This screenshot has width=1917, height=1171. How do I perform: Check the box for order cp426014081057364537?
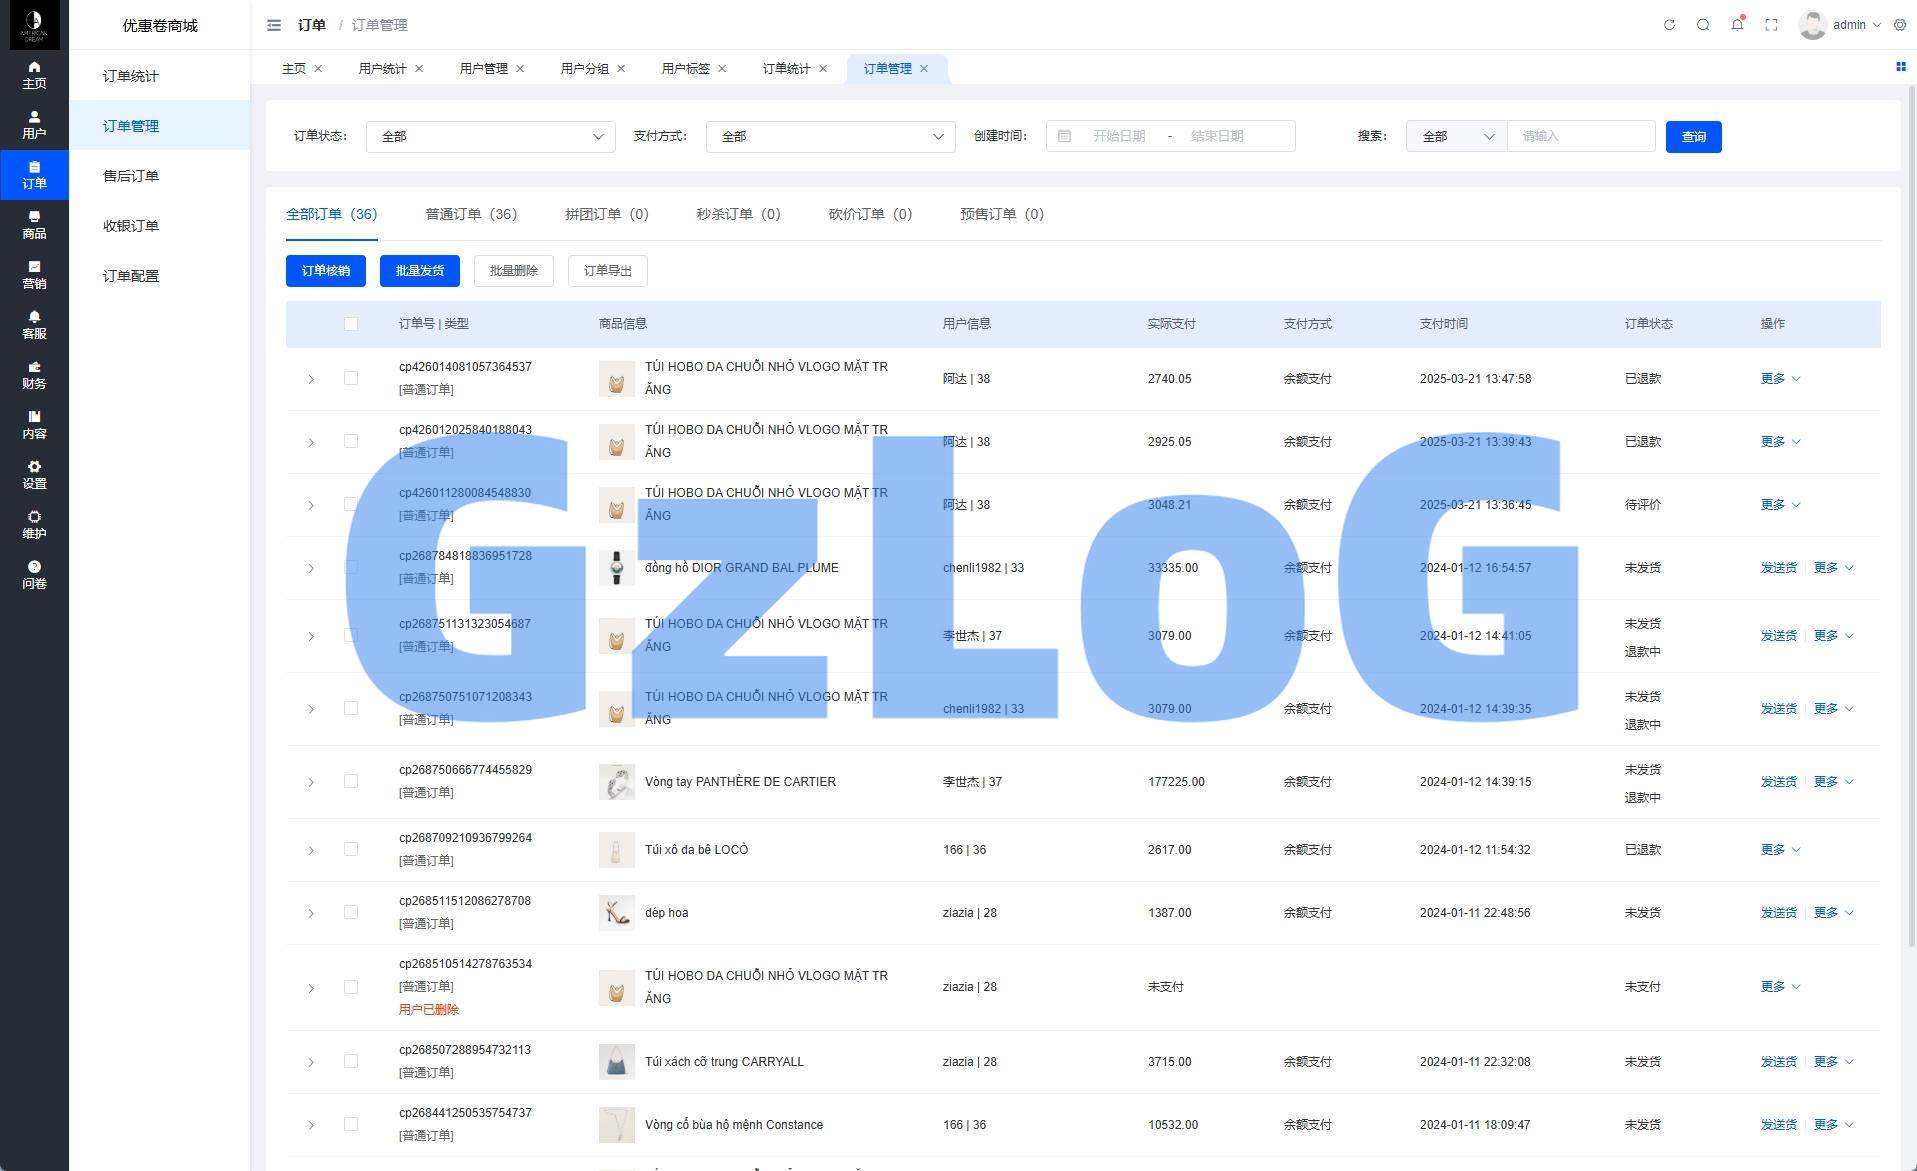click(351, 378)
